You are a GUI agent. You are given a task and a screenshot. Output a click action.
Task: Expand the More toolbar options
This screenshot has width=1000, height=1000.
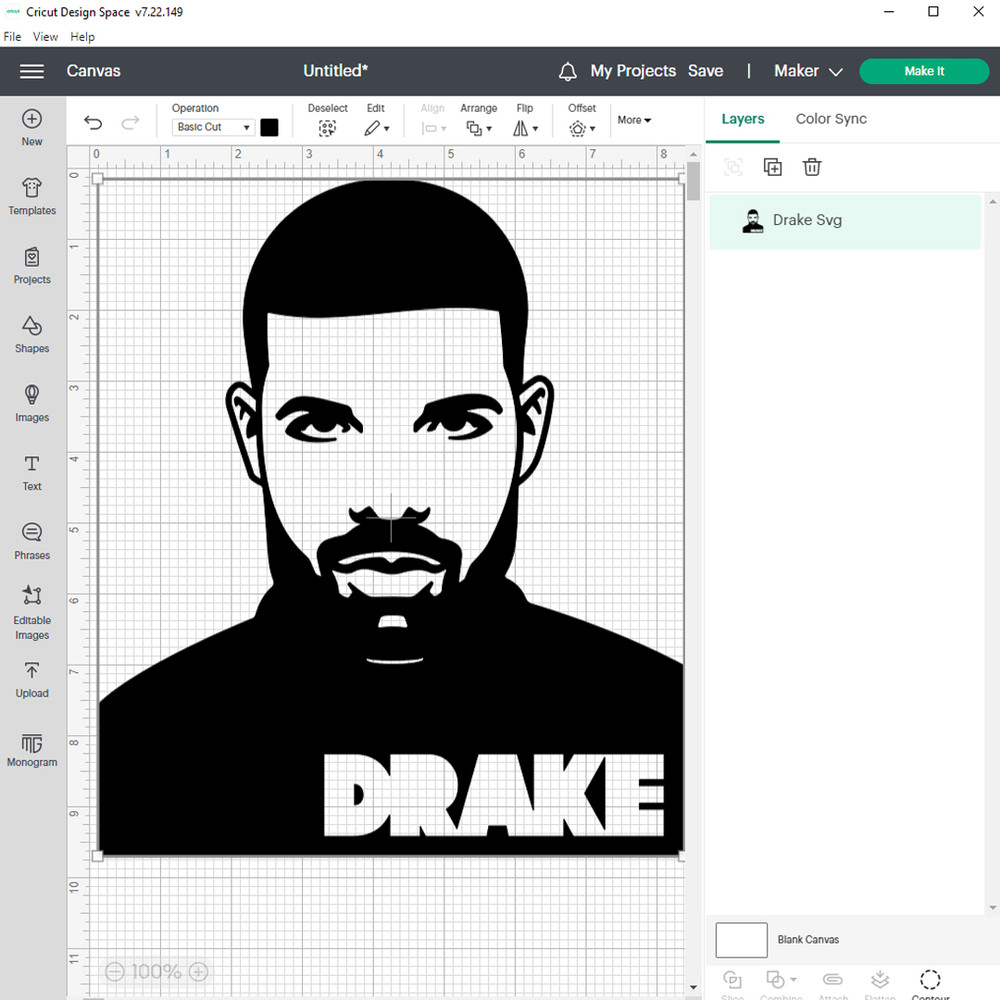pyautogui.click(x=634, y=120)
